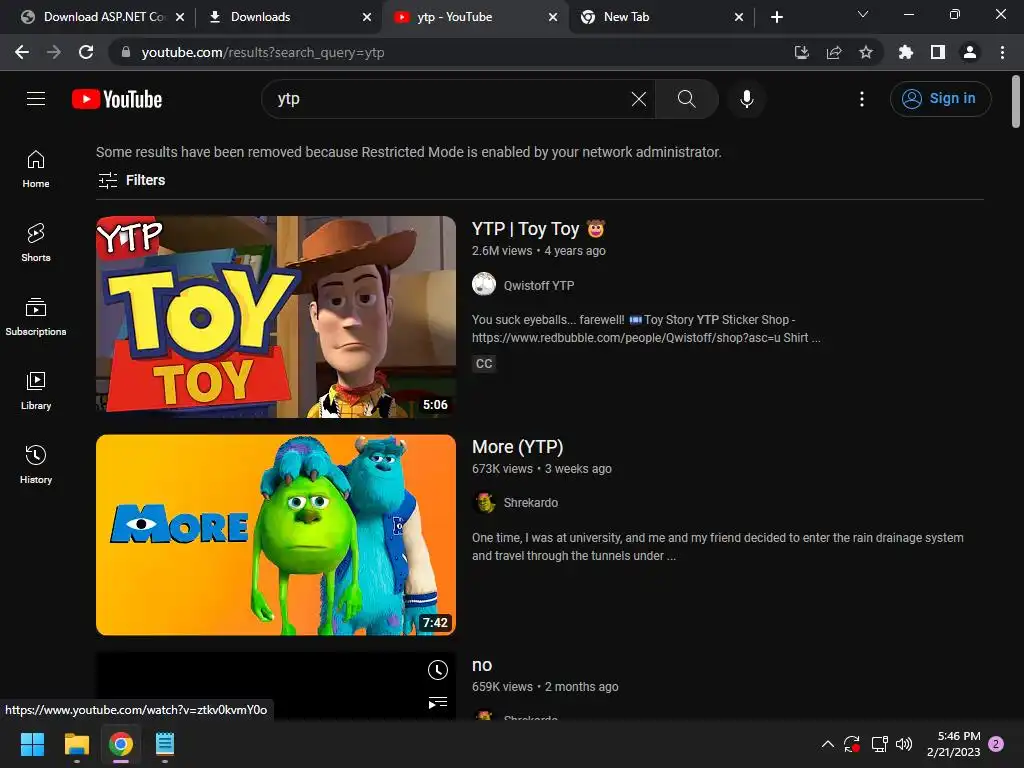Open Chrome extensions puzzle icon

coord(906,52)
